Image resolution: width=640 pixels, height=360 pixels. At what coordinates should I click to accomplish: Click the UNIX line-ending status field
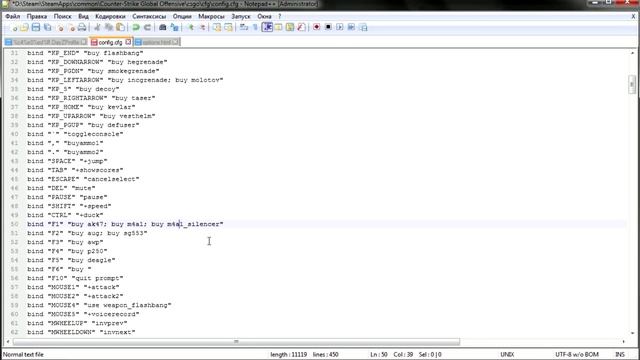pos(507,354)
